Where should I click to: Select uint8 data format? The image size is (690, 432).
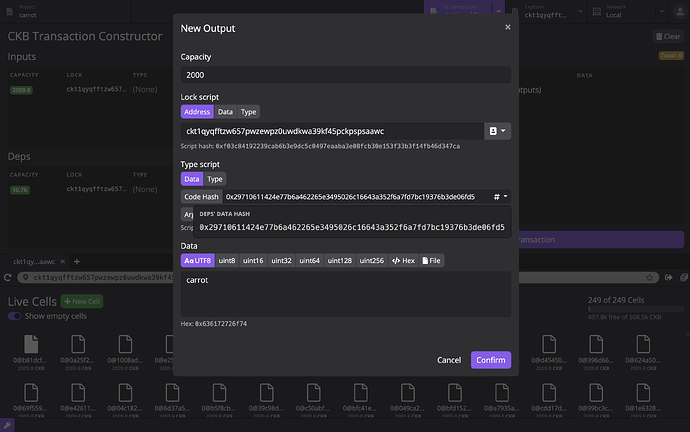227,260
